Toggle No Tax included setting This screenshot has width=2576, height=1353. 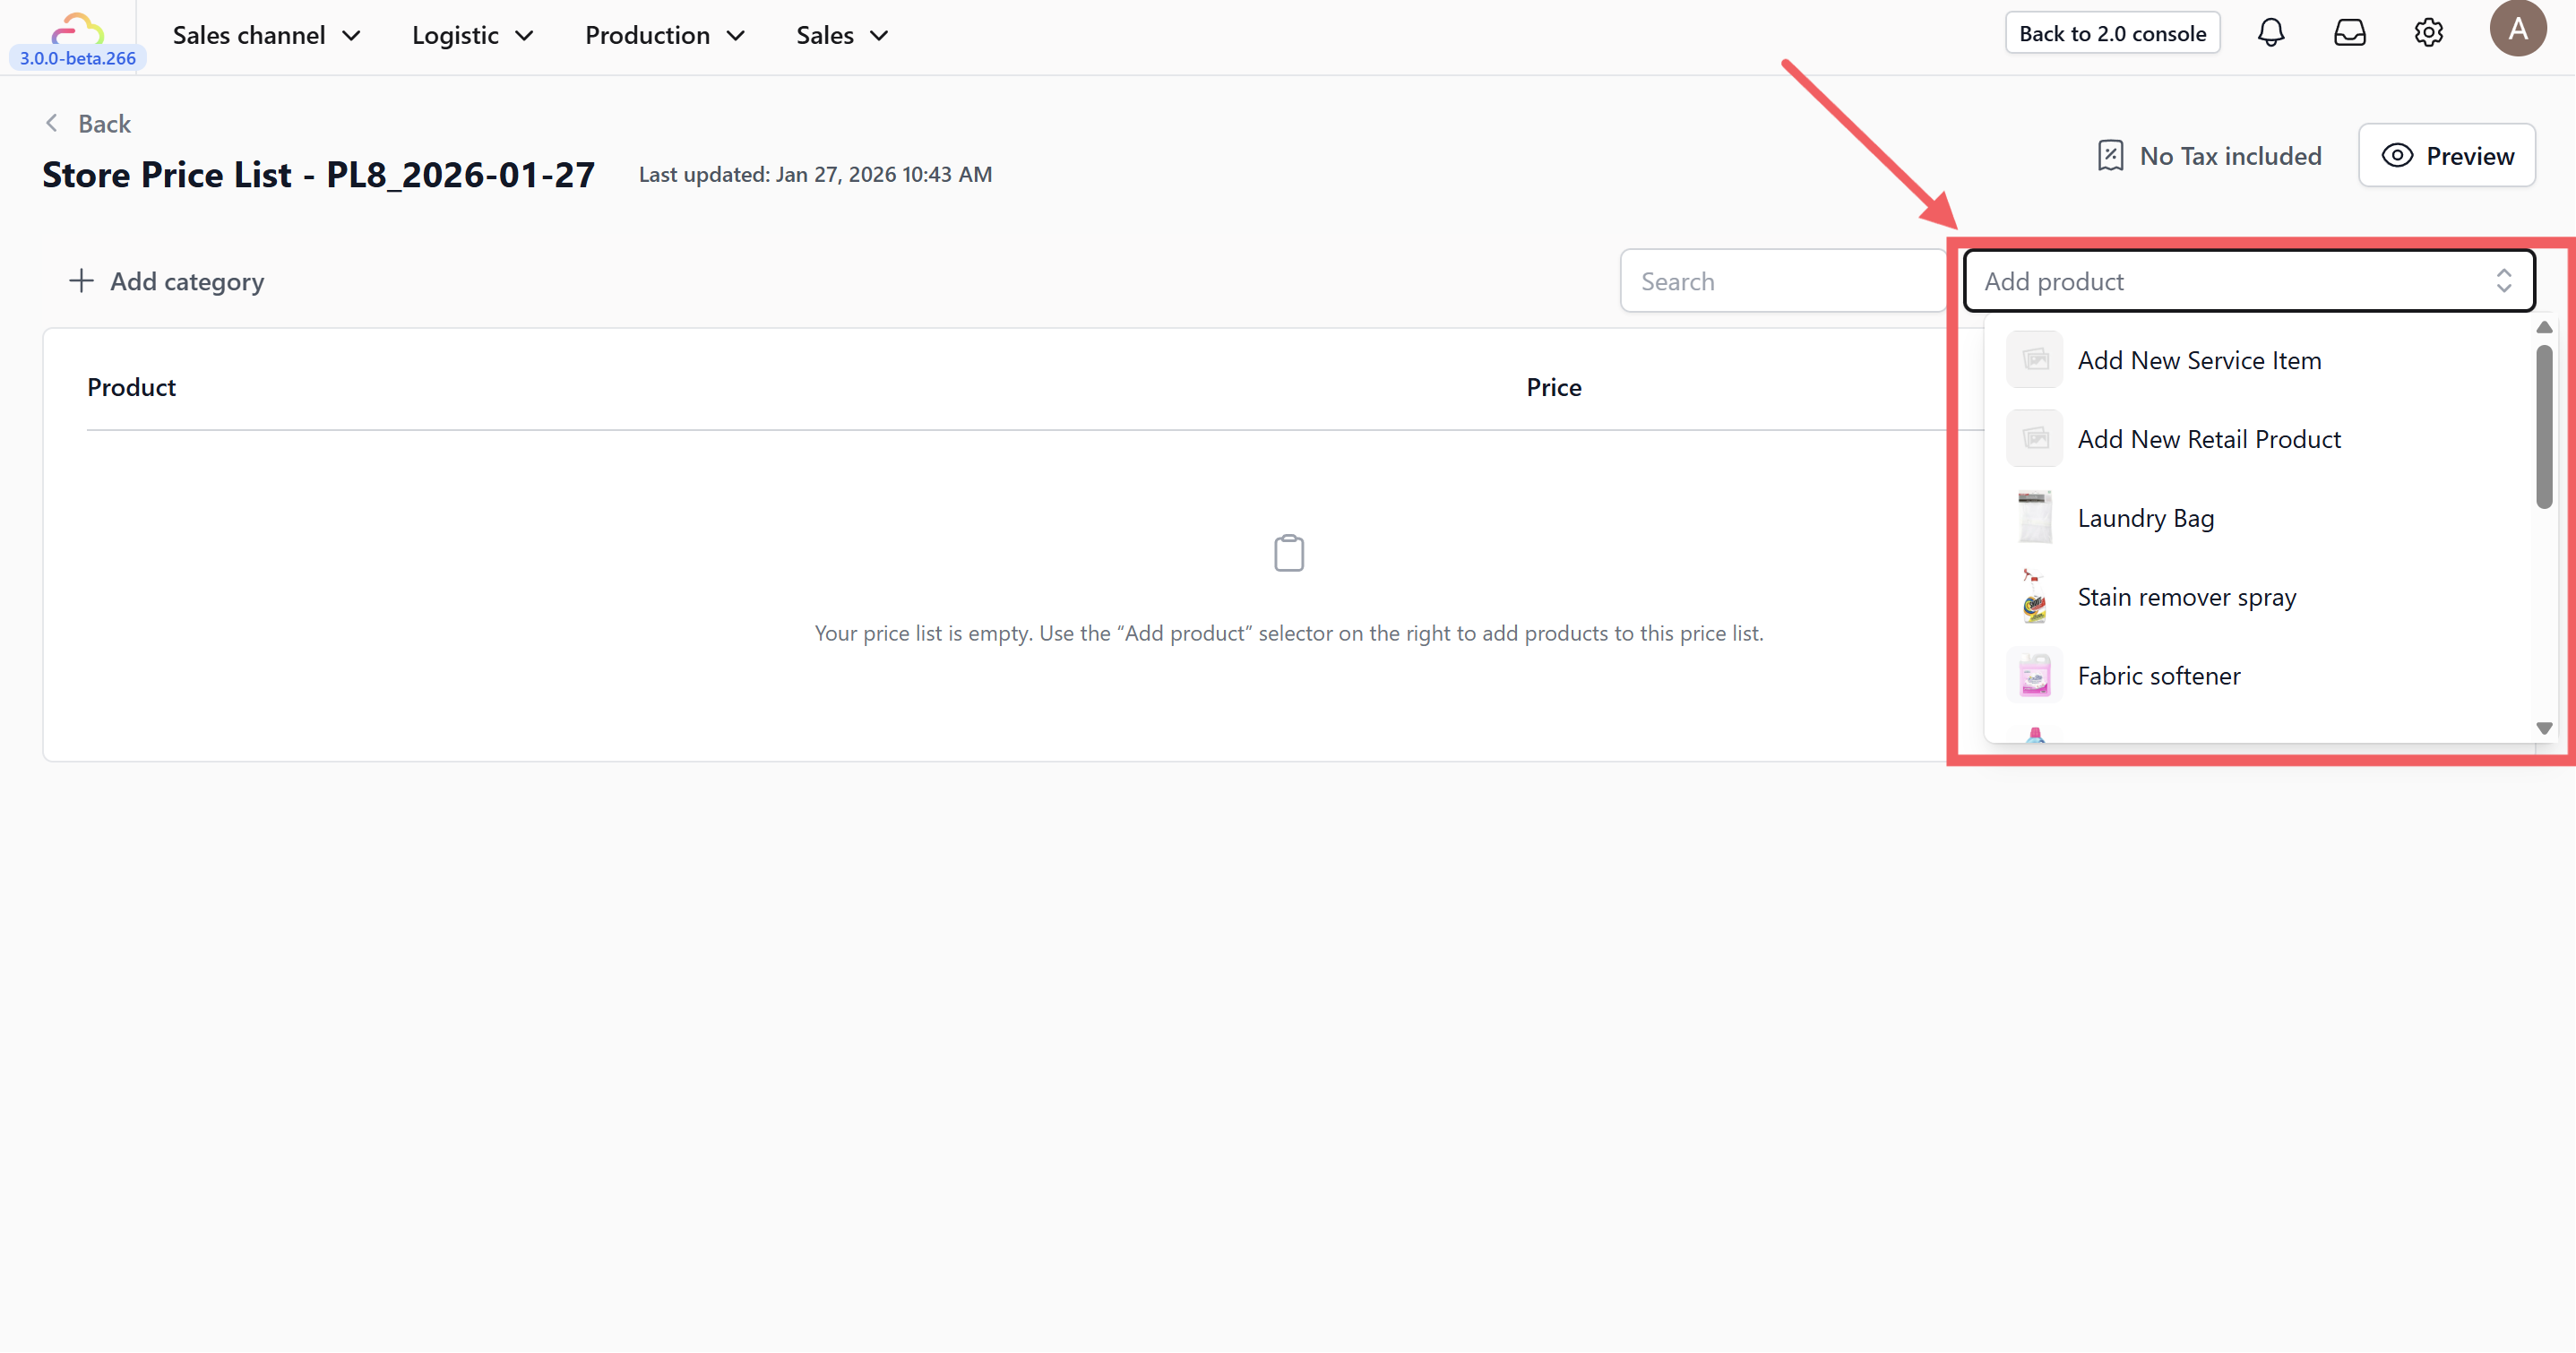[x=2229, y=156]
